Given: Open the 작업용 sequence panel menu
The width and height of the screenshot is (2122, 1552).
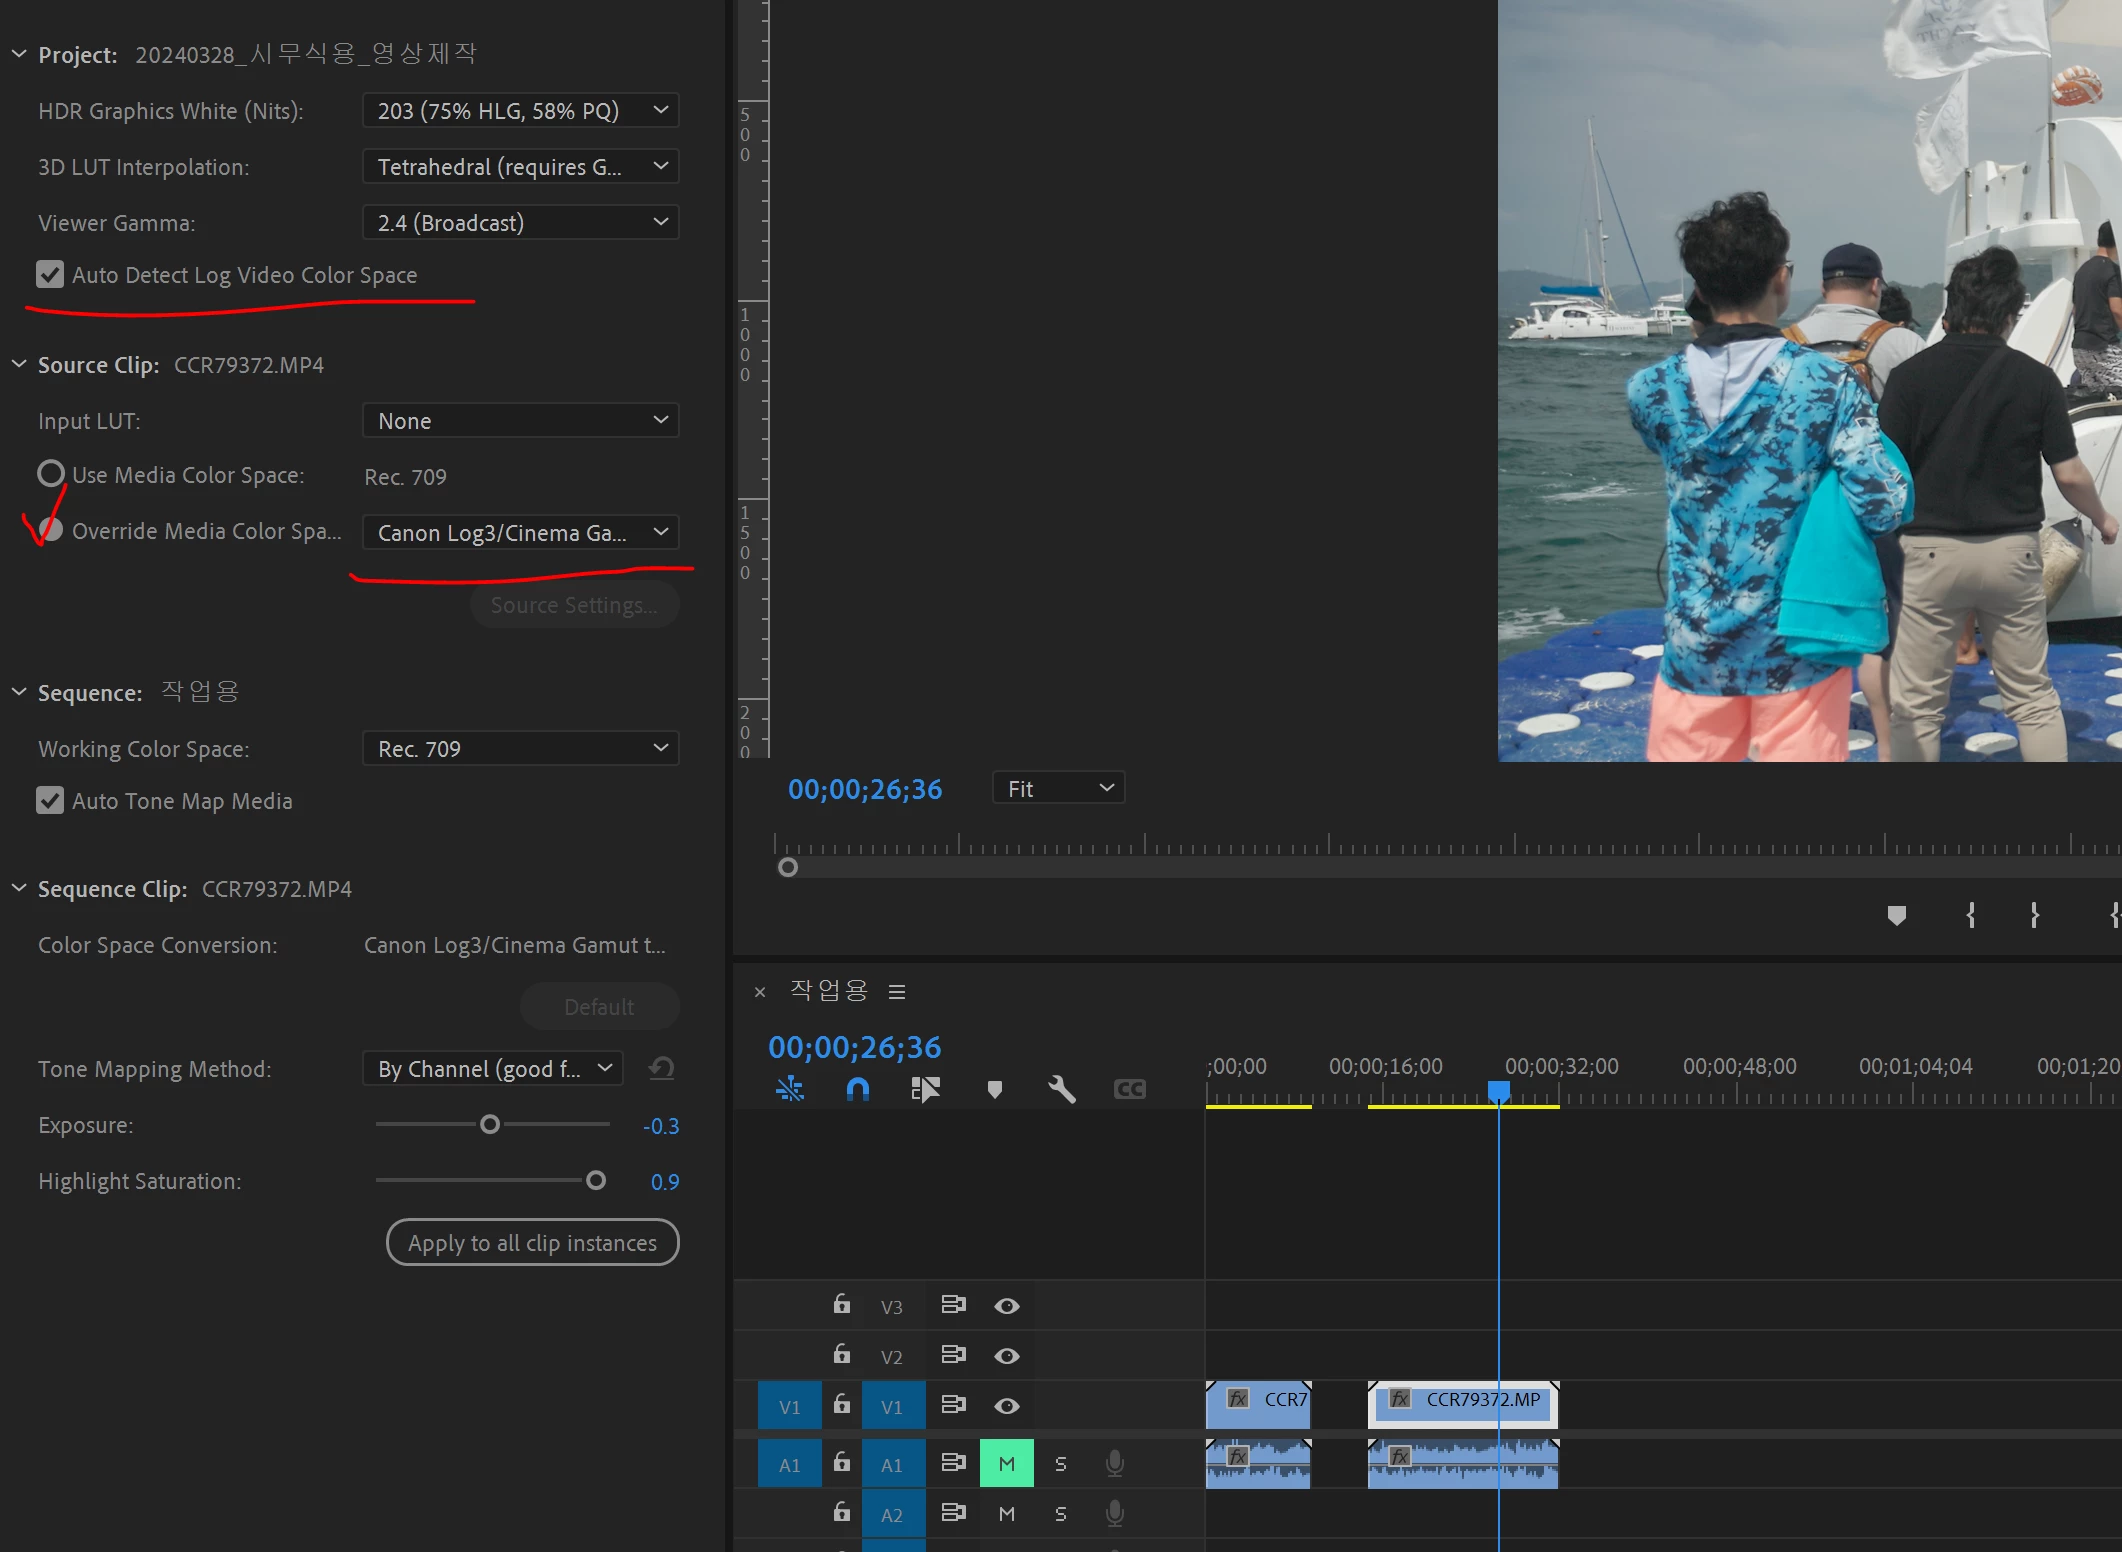Looking at the screenshot, I should tap(897, 992).
